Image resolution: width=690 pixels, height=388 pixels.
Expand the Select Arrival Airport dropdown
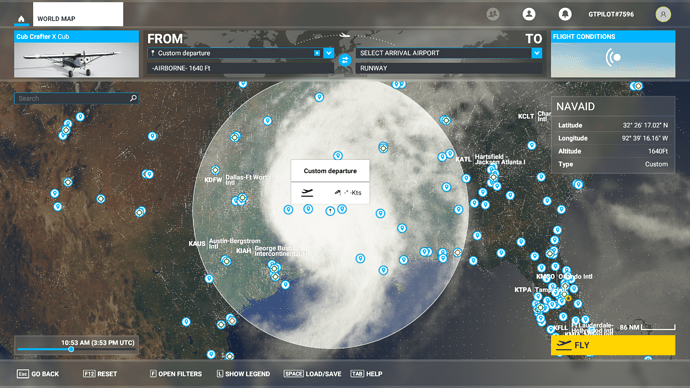tap(536, 53)
